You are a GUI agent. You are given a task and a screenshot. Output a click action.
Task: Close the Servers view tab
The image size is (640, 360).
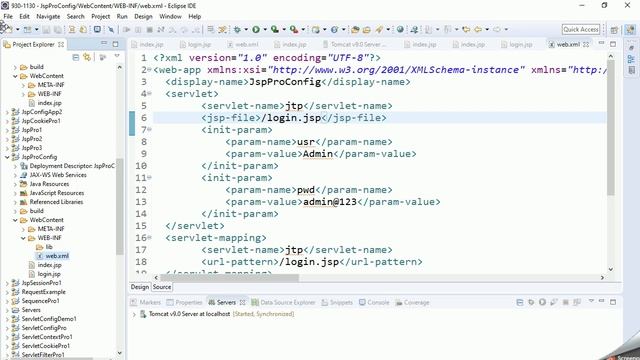(x=242, y=302)
